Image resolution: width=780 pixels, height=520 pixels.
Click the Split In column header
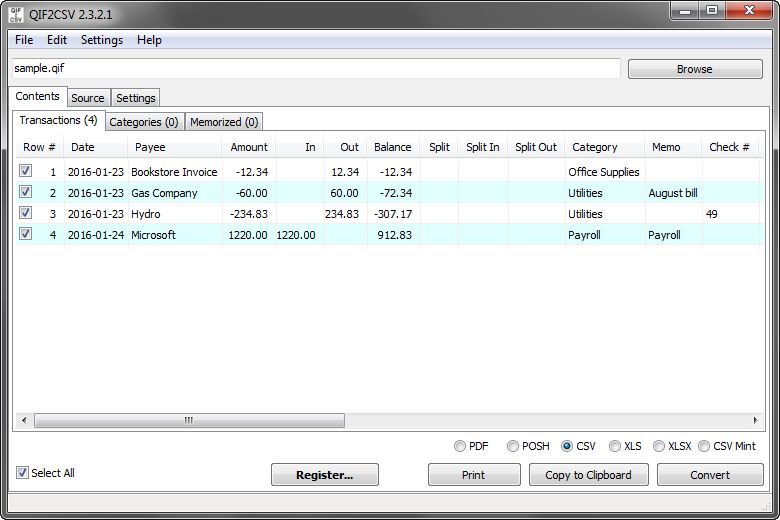point(483,147)
